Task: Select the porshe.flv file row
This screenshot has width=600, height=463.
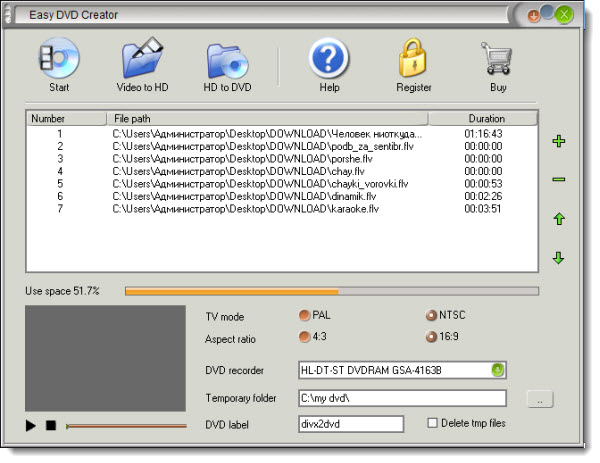Action: tap(282, 159)
